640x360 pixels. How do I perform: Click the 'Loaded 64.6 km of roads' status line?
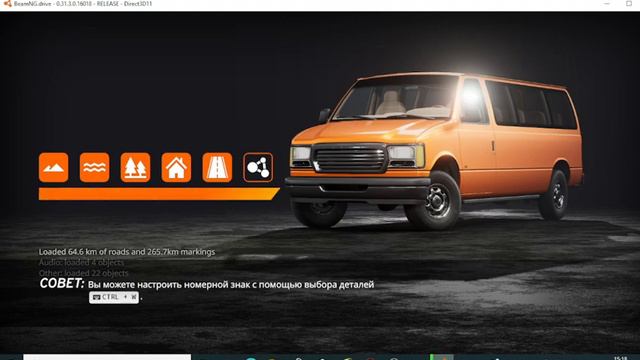(x=127, y=252)
